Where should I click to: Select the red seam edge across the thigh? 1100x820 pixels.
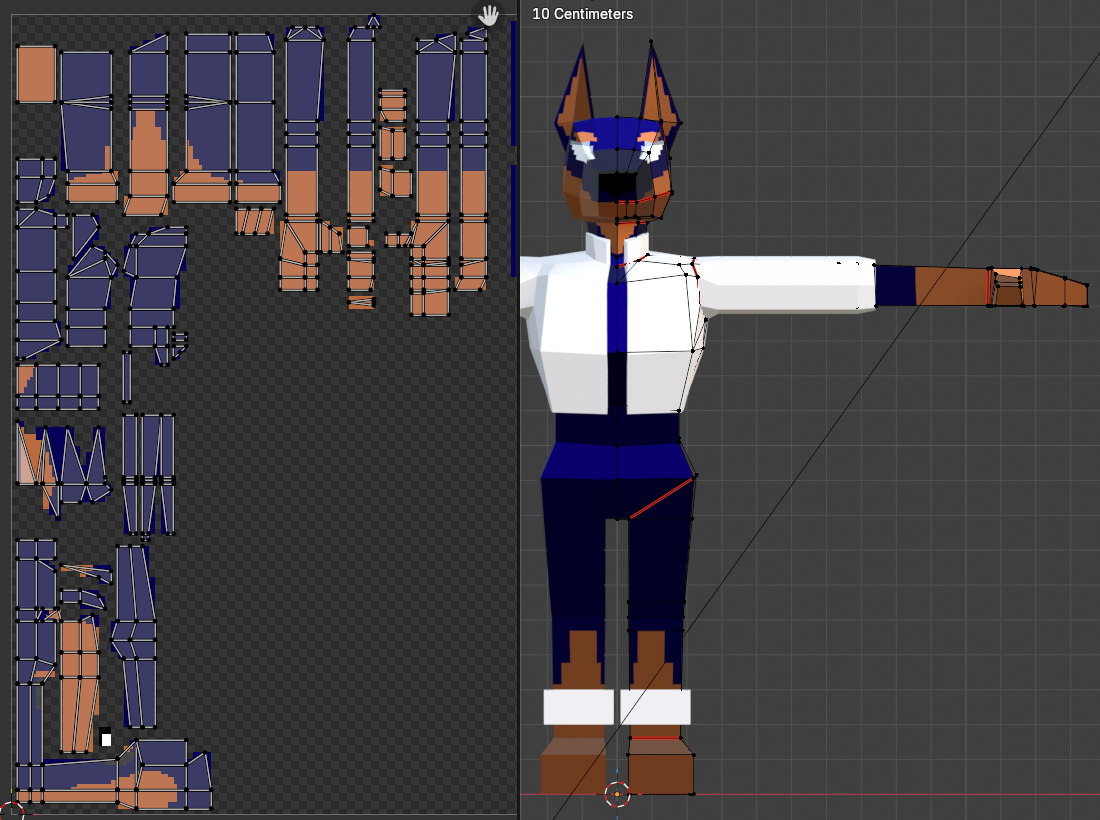coord(662,497)
